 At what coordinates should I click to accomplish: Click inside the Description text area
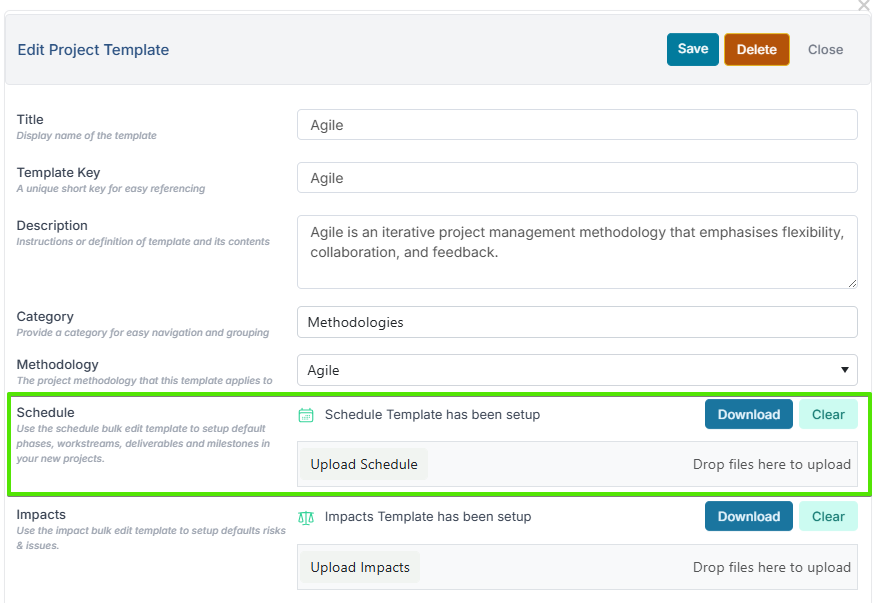tap(577, 252)
